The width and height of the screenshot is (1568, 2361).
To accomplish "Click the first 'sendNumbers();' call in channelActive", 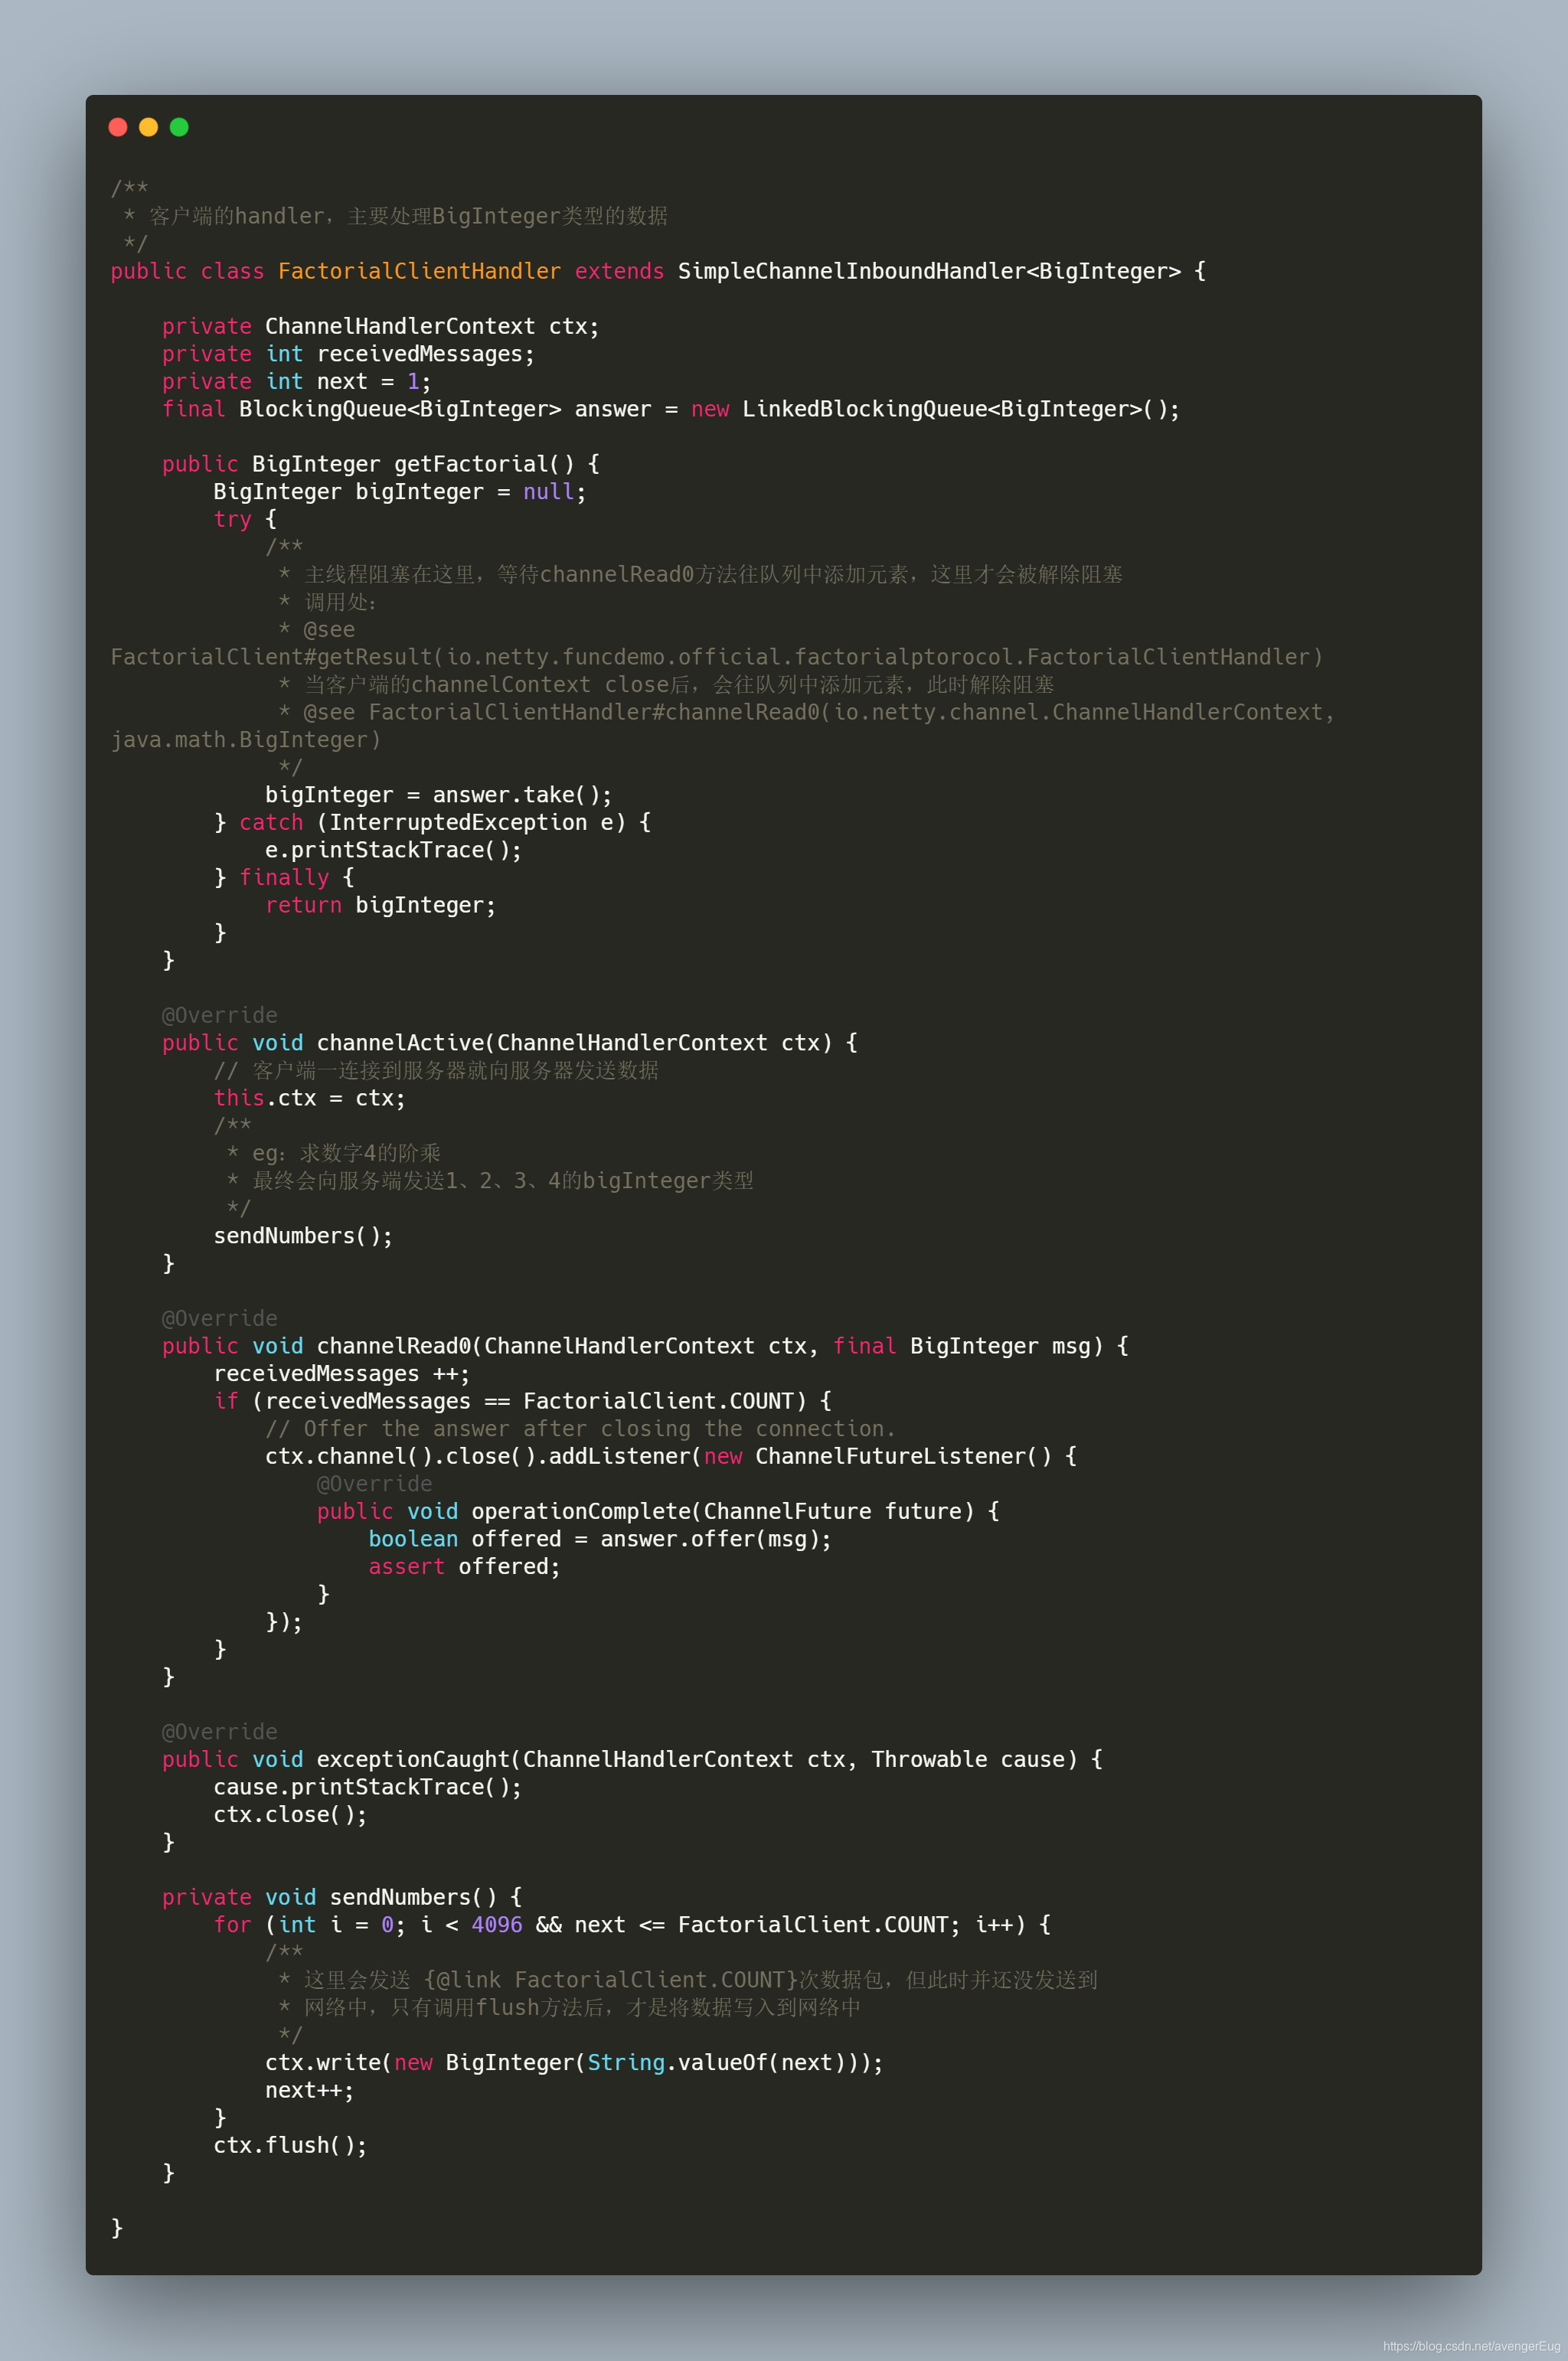I will [x=303, y=1236].
